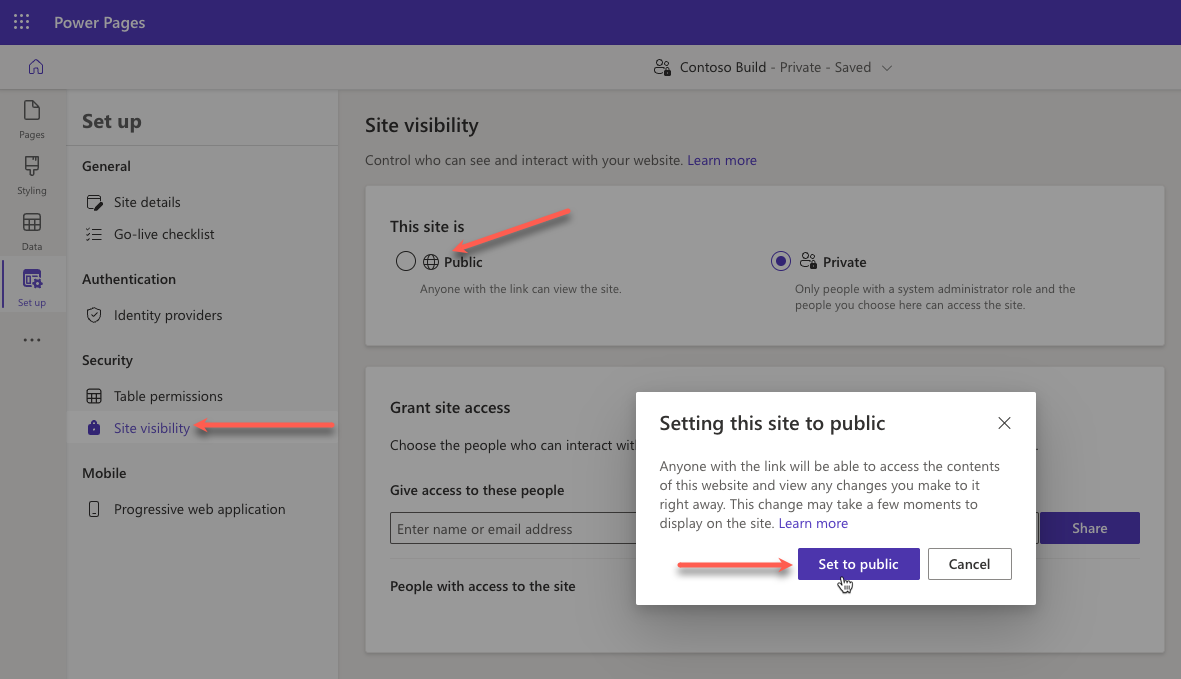1181x679 pixels.
Task: Open the Pages panel in the sidebar
Action: click(x=31, y=119)
